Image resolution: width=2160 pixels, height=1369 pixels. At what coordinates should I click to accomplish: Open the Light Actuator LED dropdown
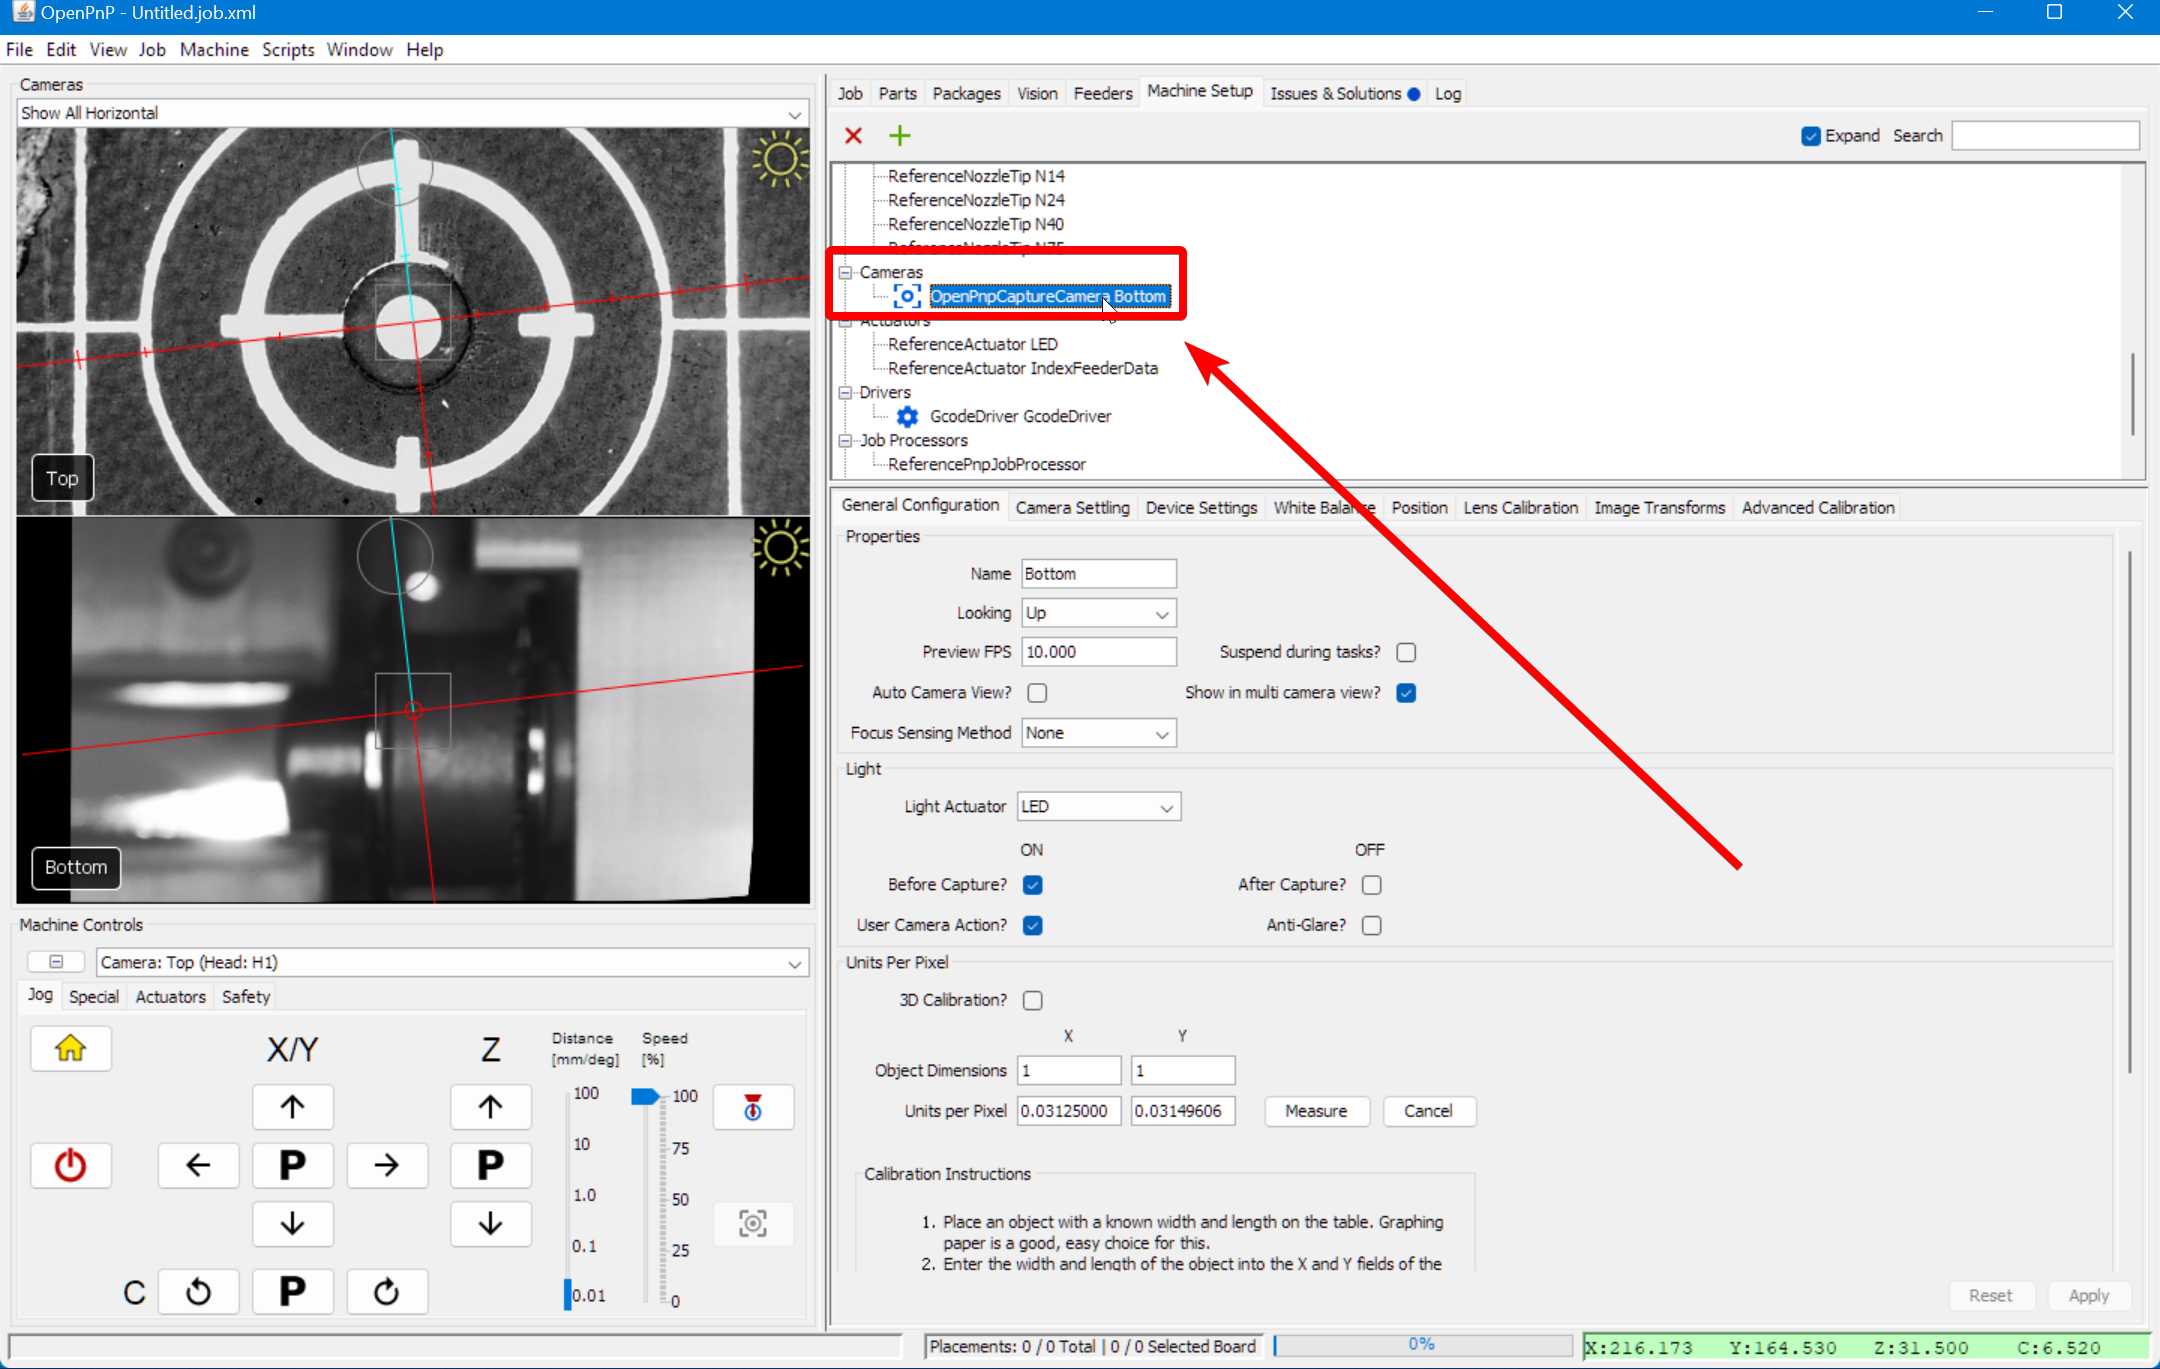[x=1098, y=807]
